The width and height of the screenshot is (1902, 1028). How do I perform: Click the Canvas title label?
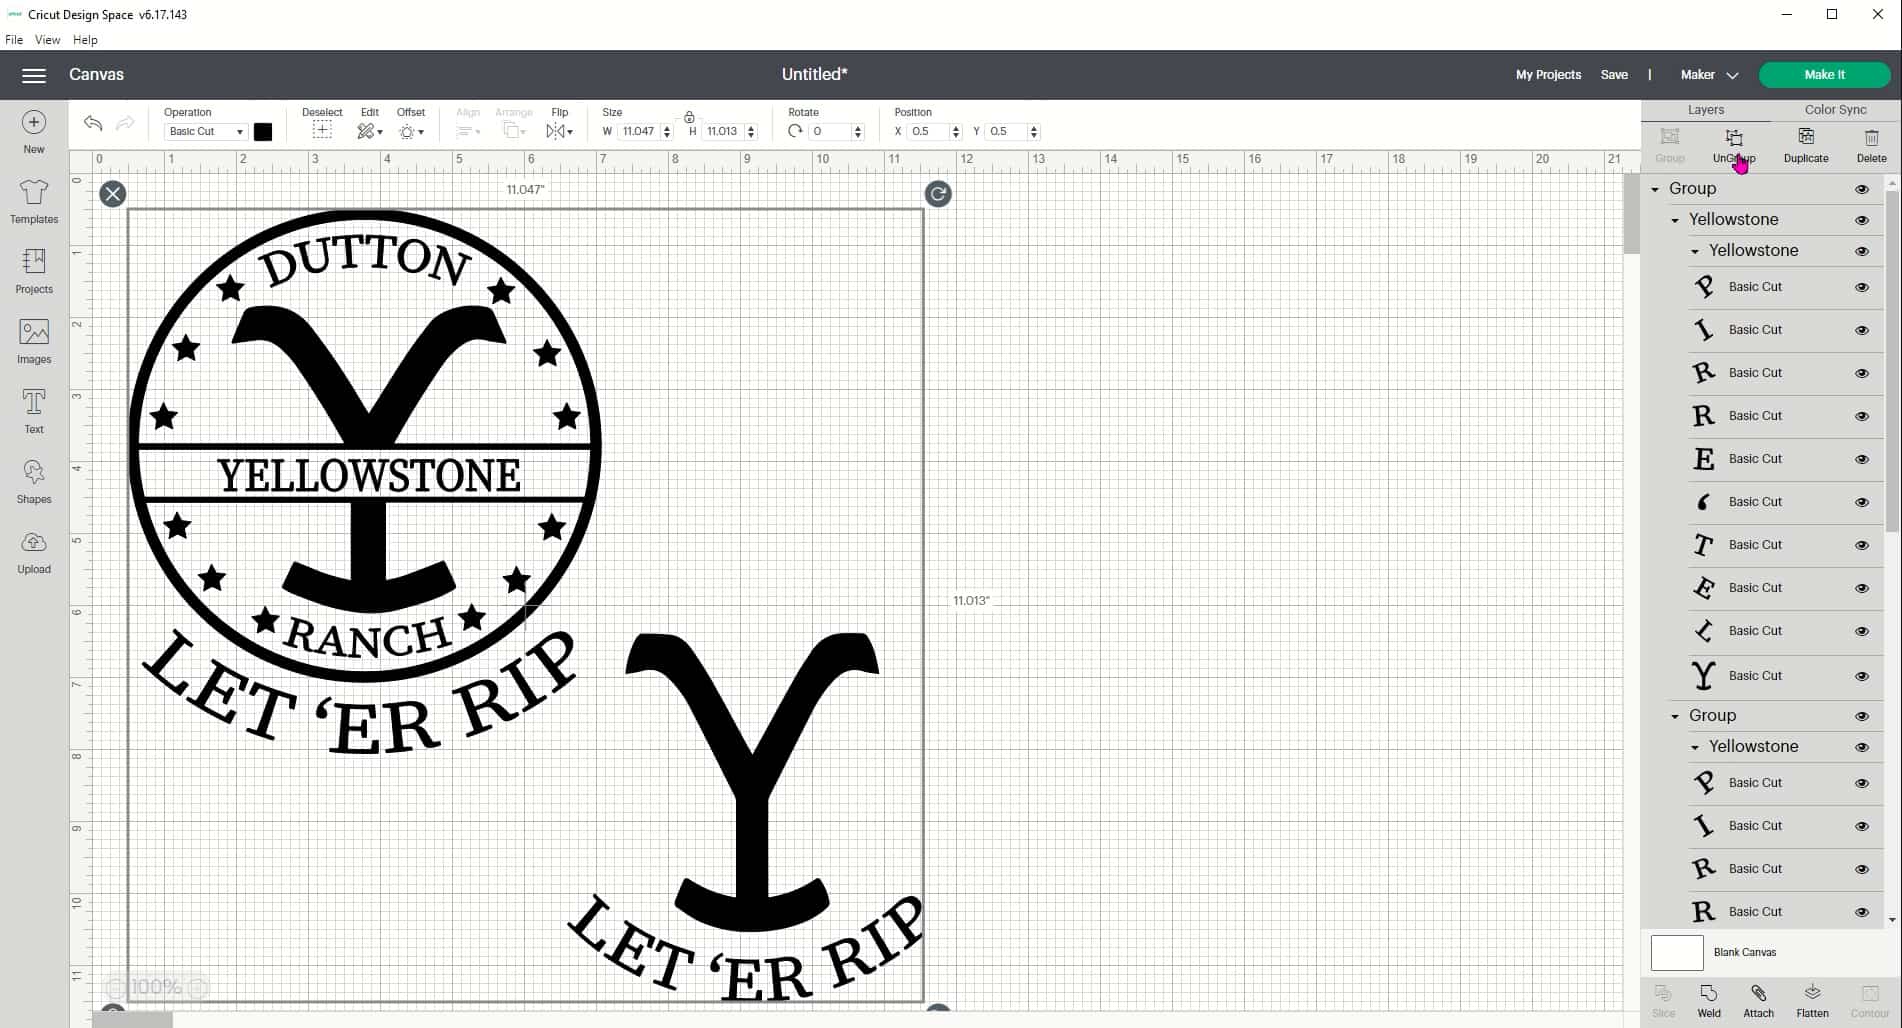(96, 75)
